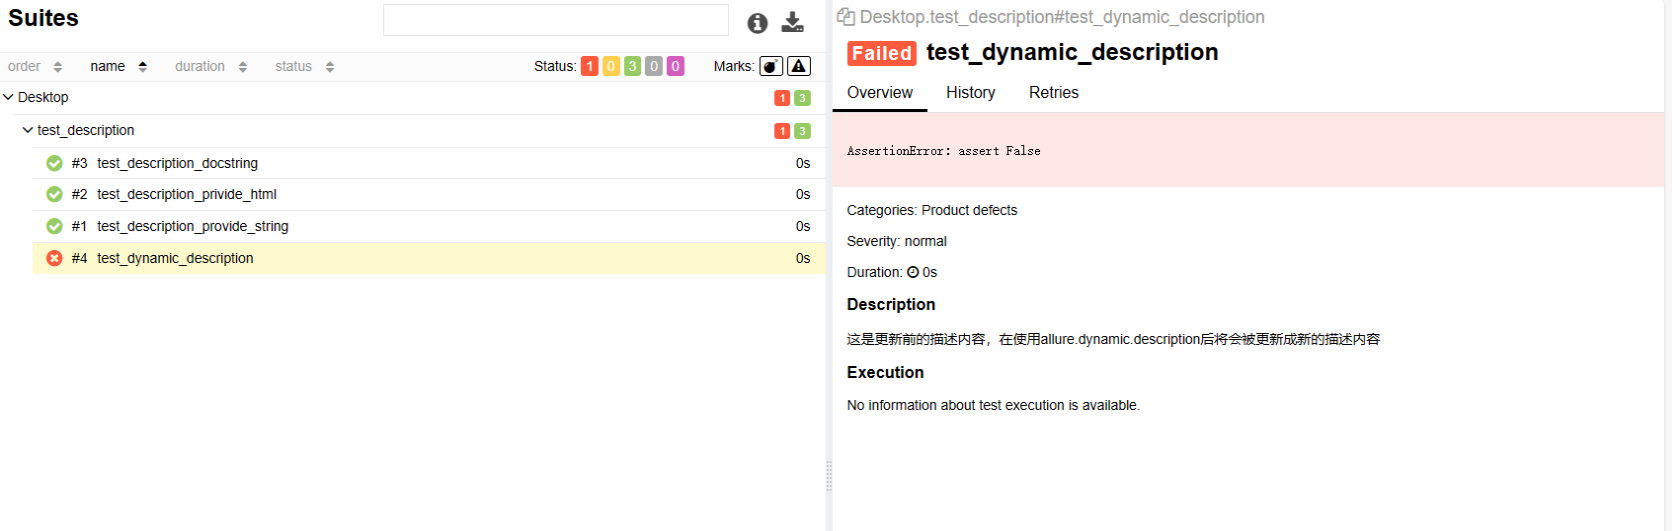
Task: Toggle the new-failed warning triangle mark
Action: [x=799, y=66]
